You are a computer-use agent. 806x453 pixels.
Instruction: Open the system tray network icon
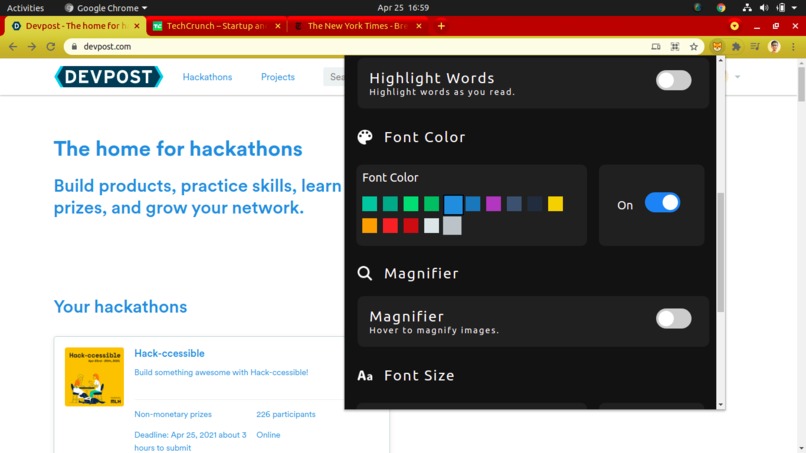(747, 8)
